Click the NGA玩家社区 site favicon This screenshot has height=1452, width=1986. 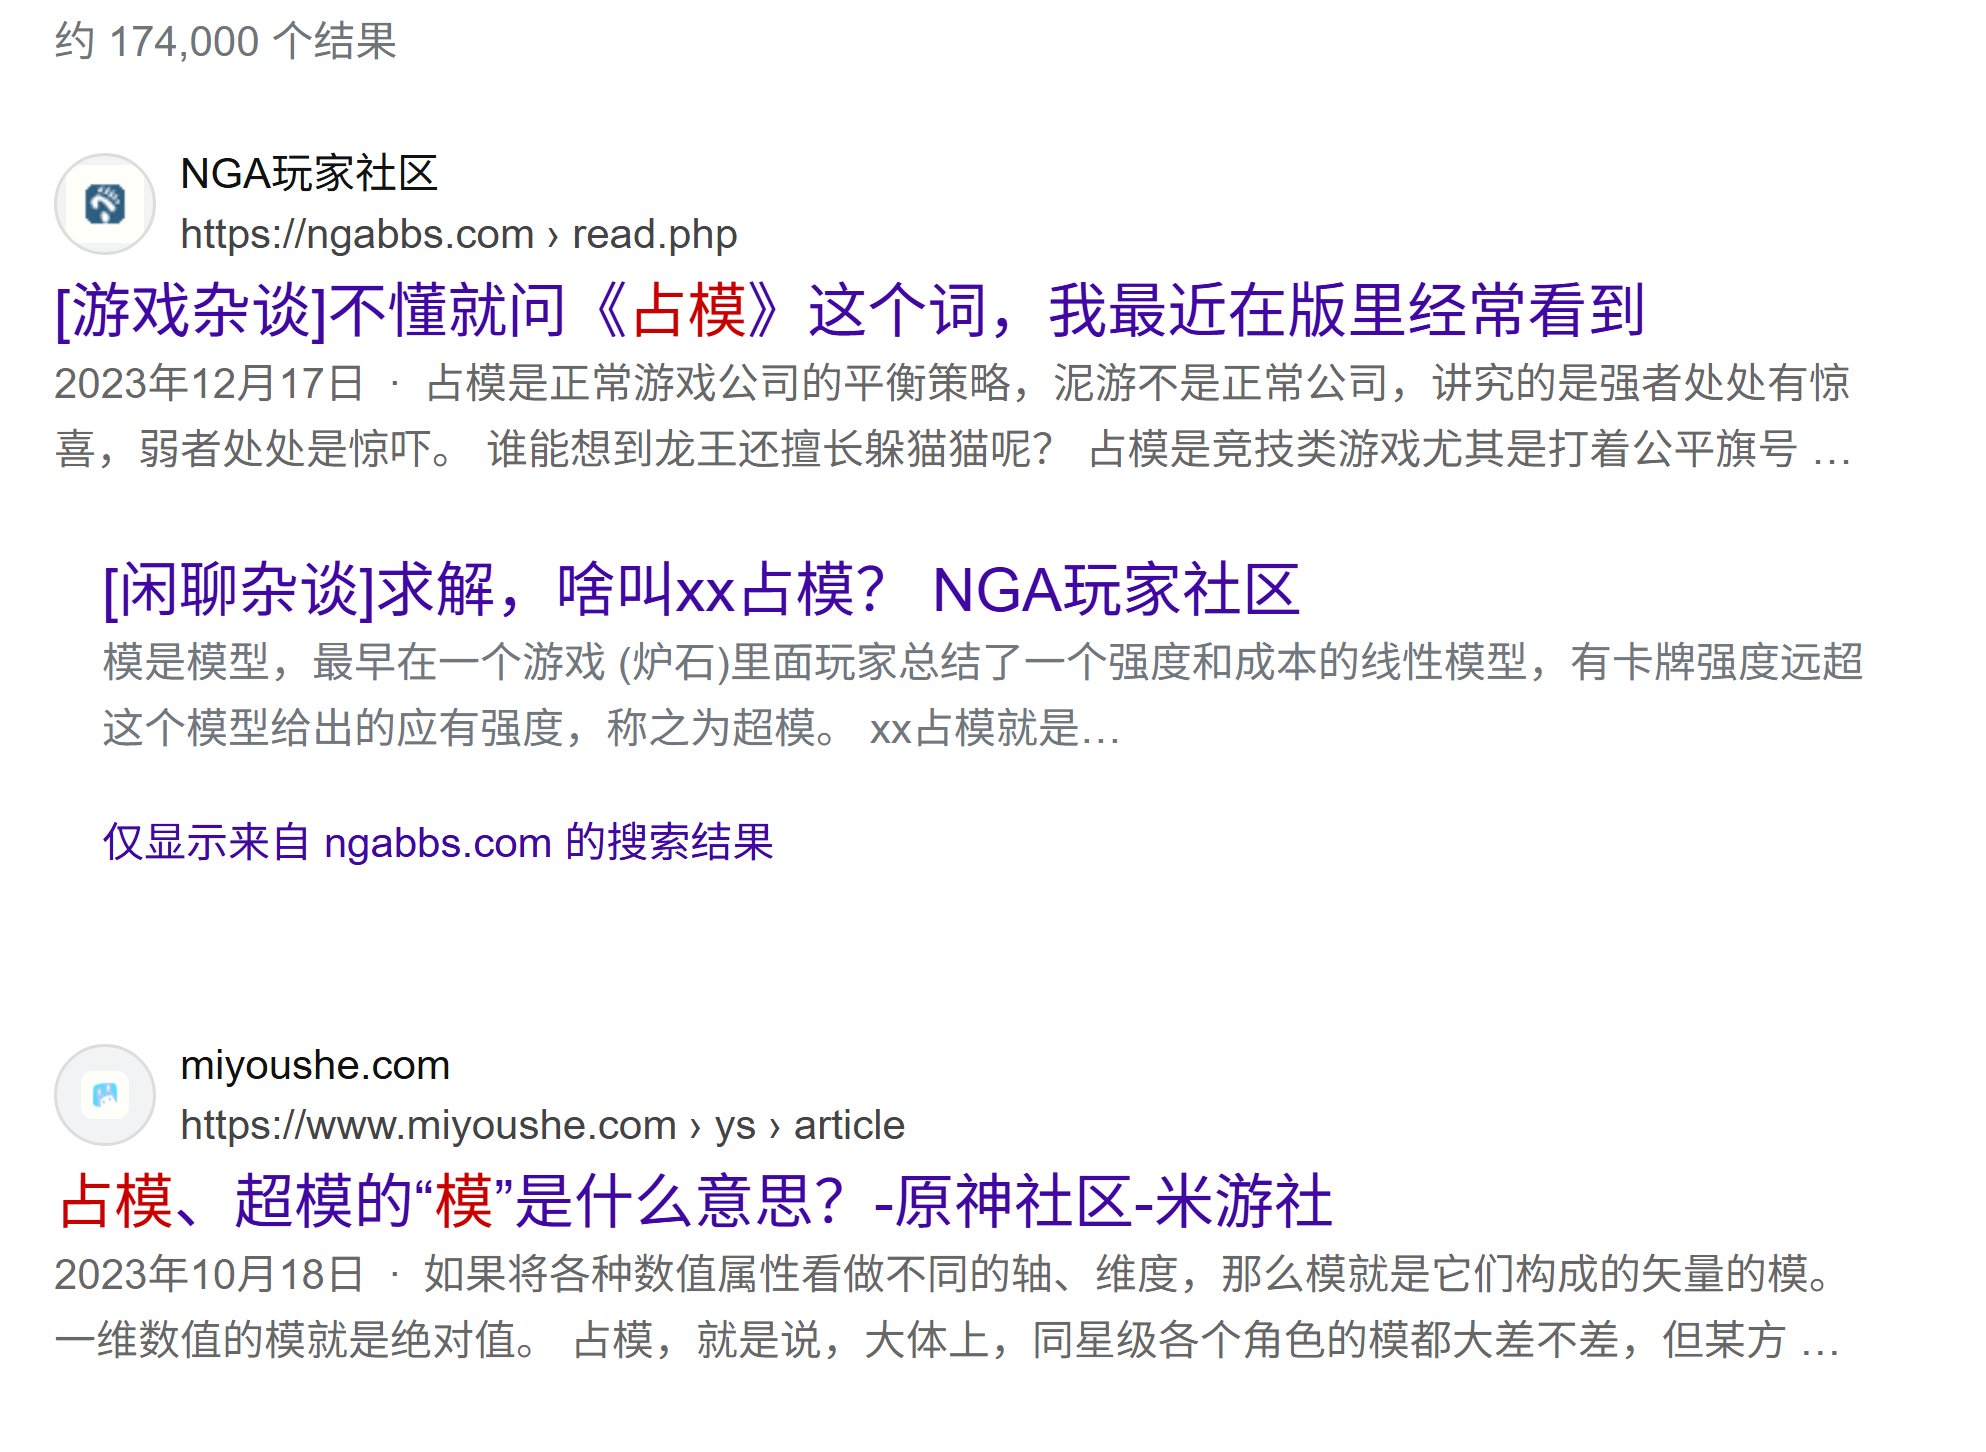click(x=105, y=204)
